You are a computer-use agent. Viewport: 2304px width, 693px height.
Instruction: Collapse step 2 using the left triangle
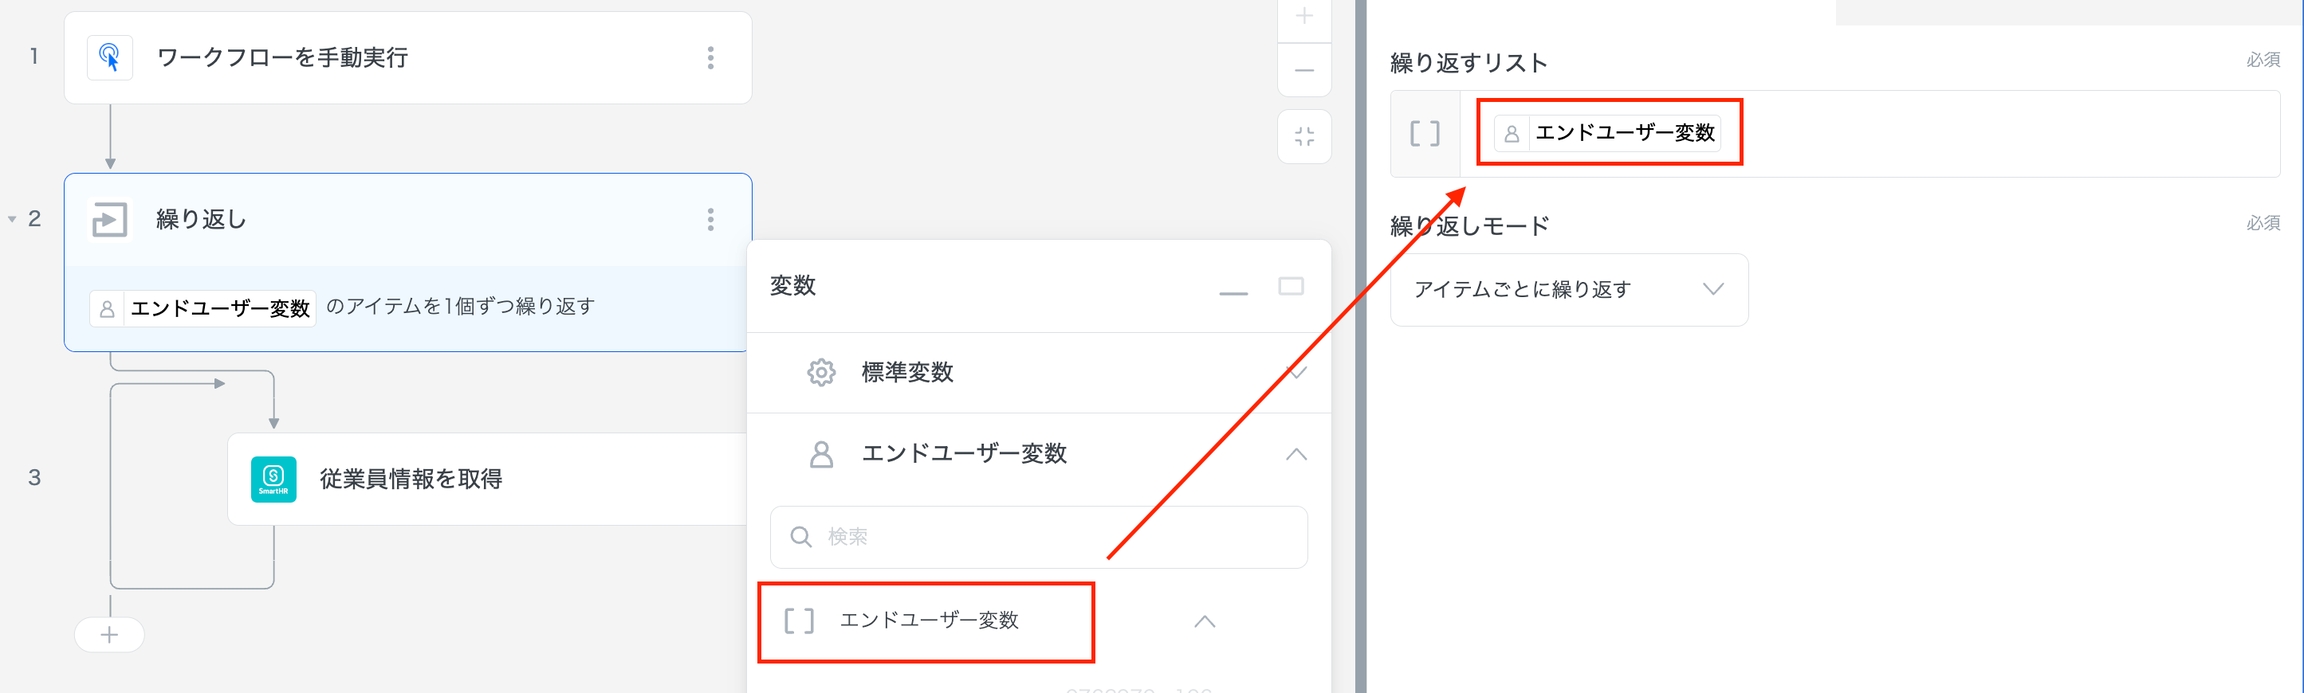(x=12, y=219)
